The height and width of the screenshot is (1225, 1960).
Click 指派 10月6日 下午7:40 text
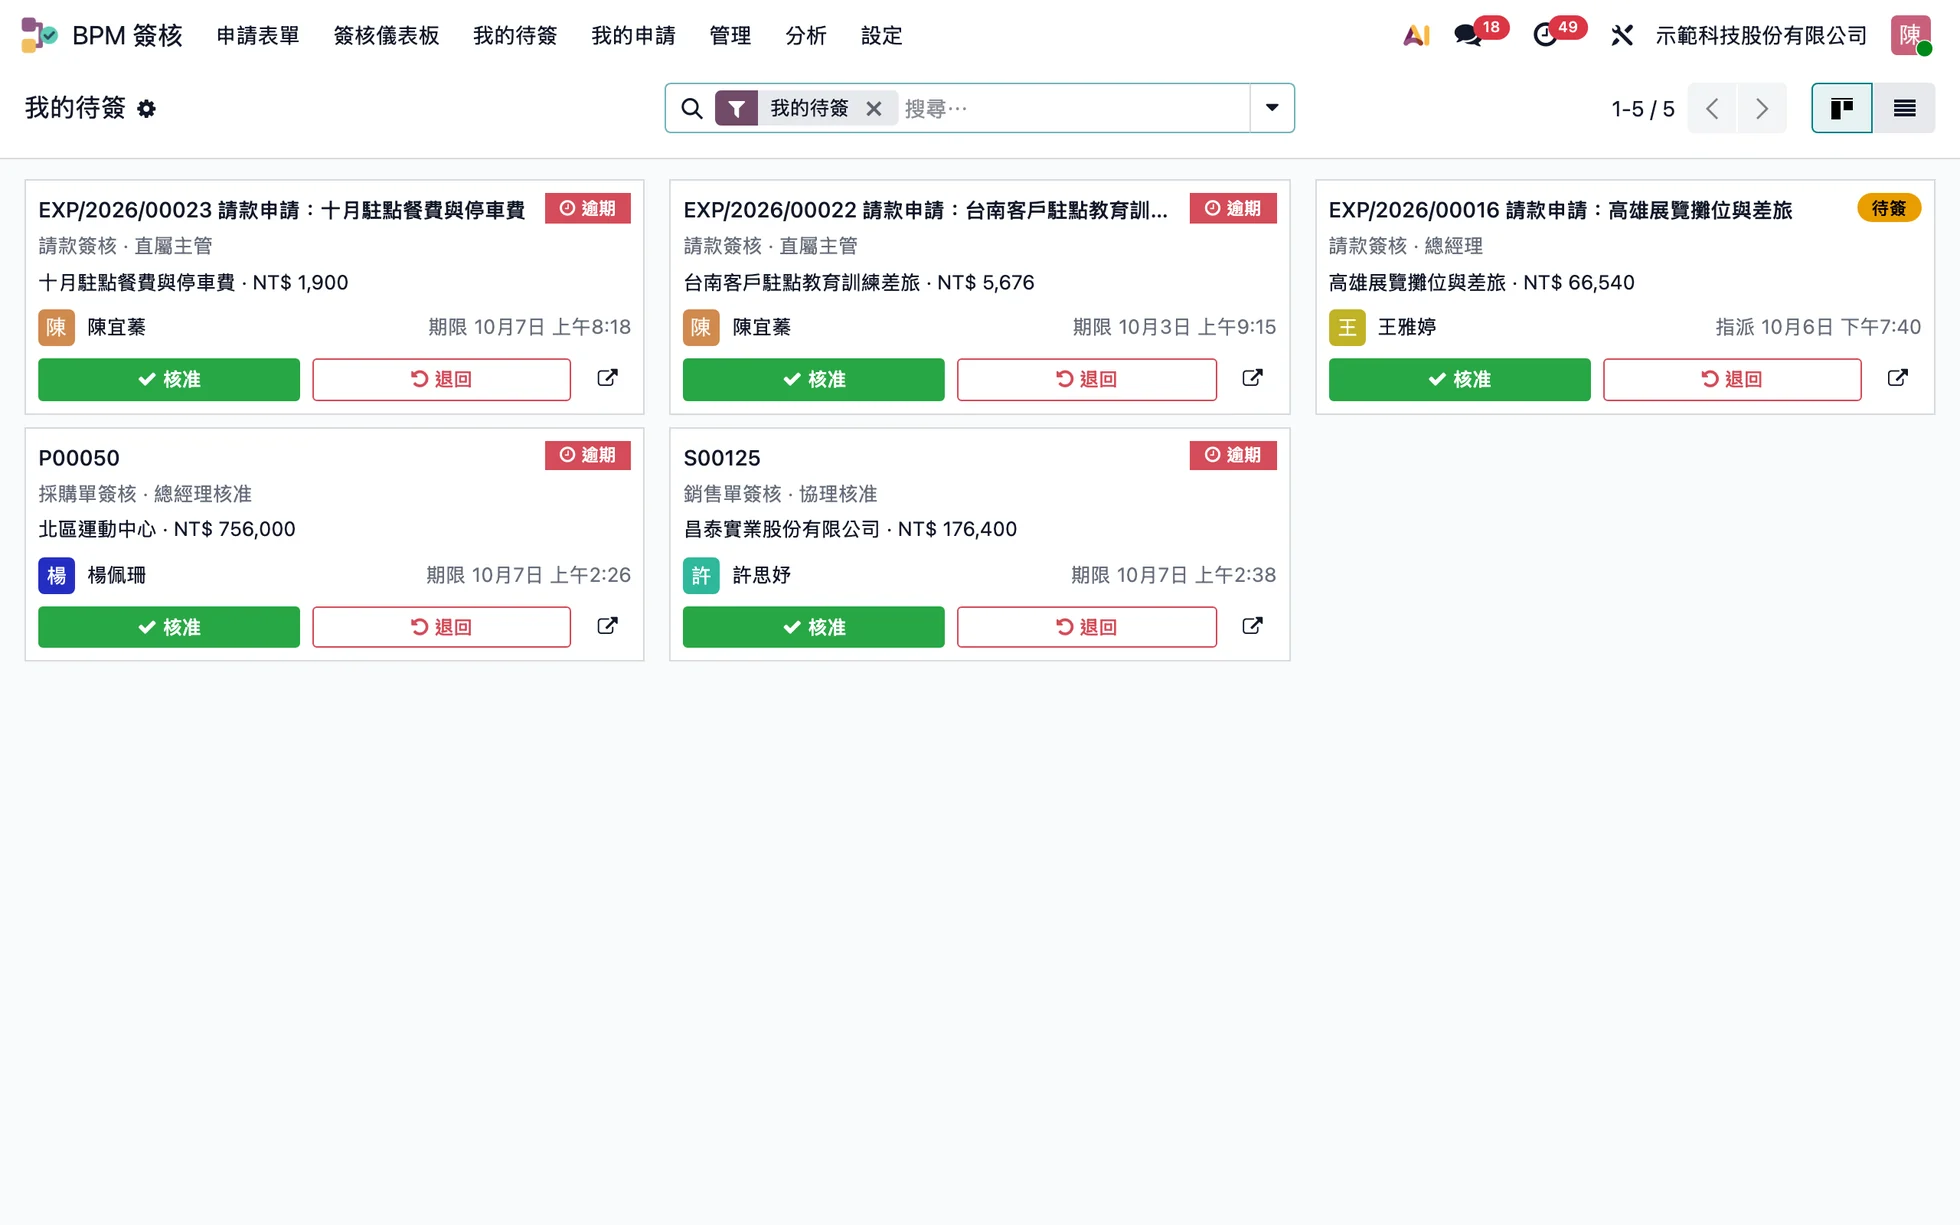(x=1818, y=327)
